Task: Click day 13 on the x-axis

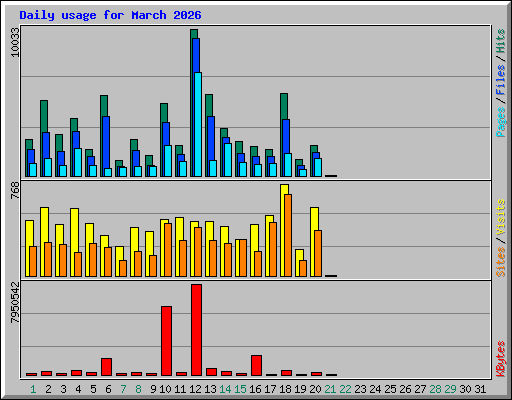Action: coord(210,389)
